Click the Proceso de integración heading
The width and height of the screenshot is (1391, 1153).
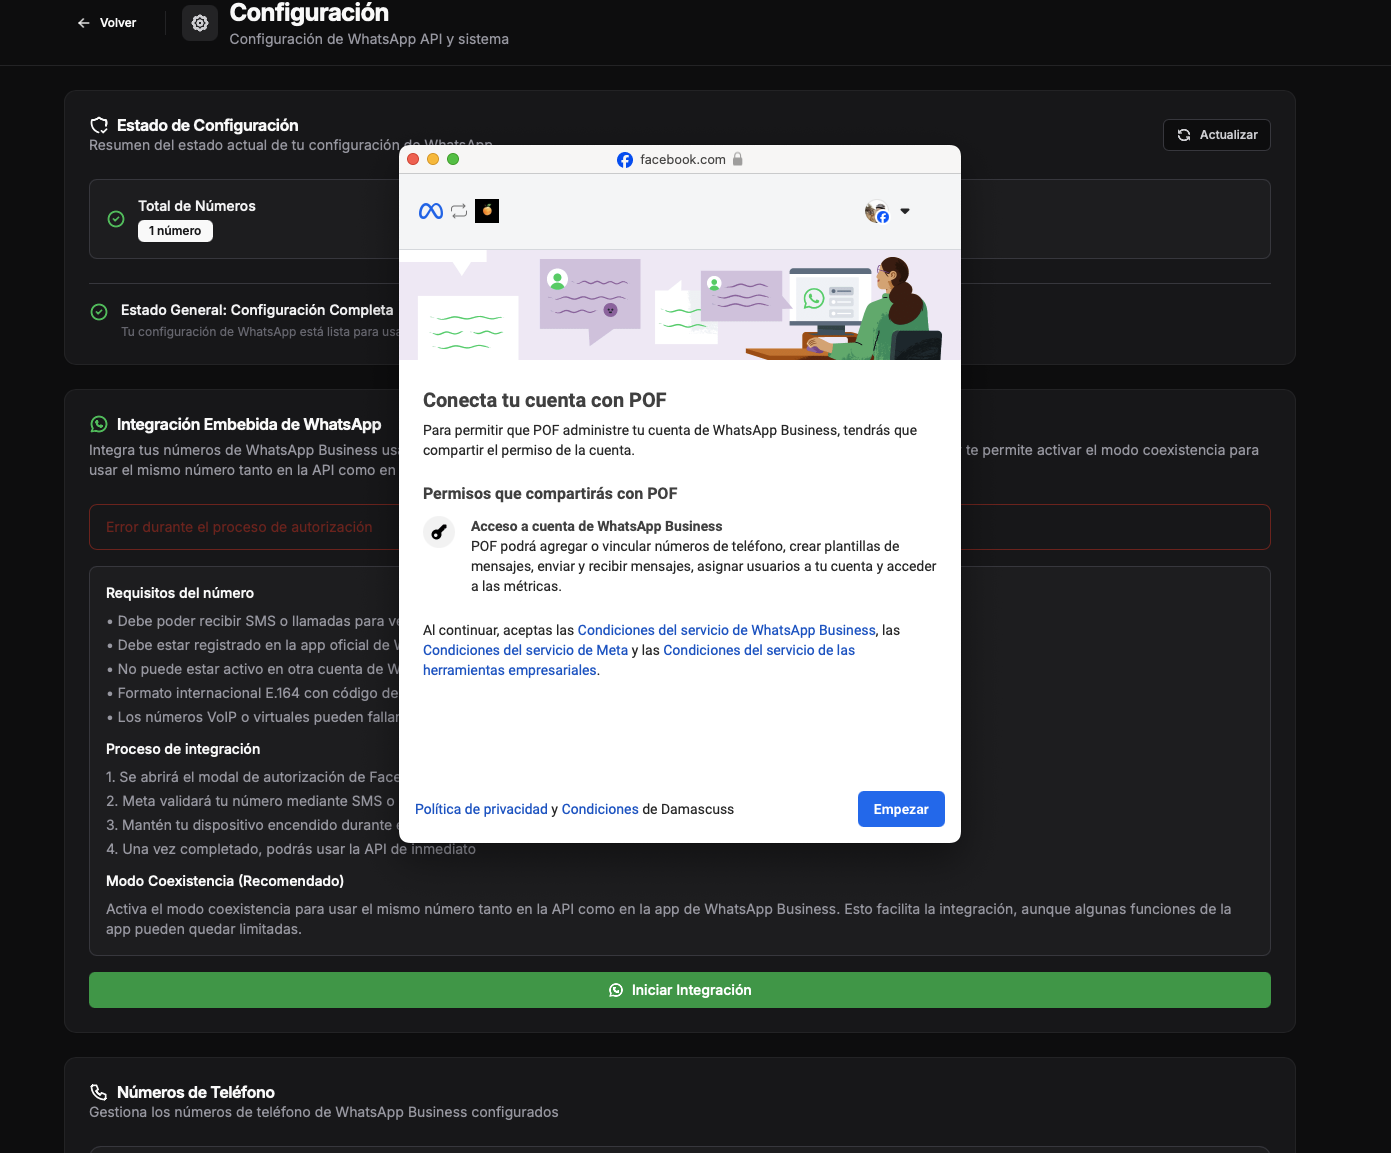click(183, 749)
